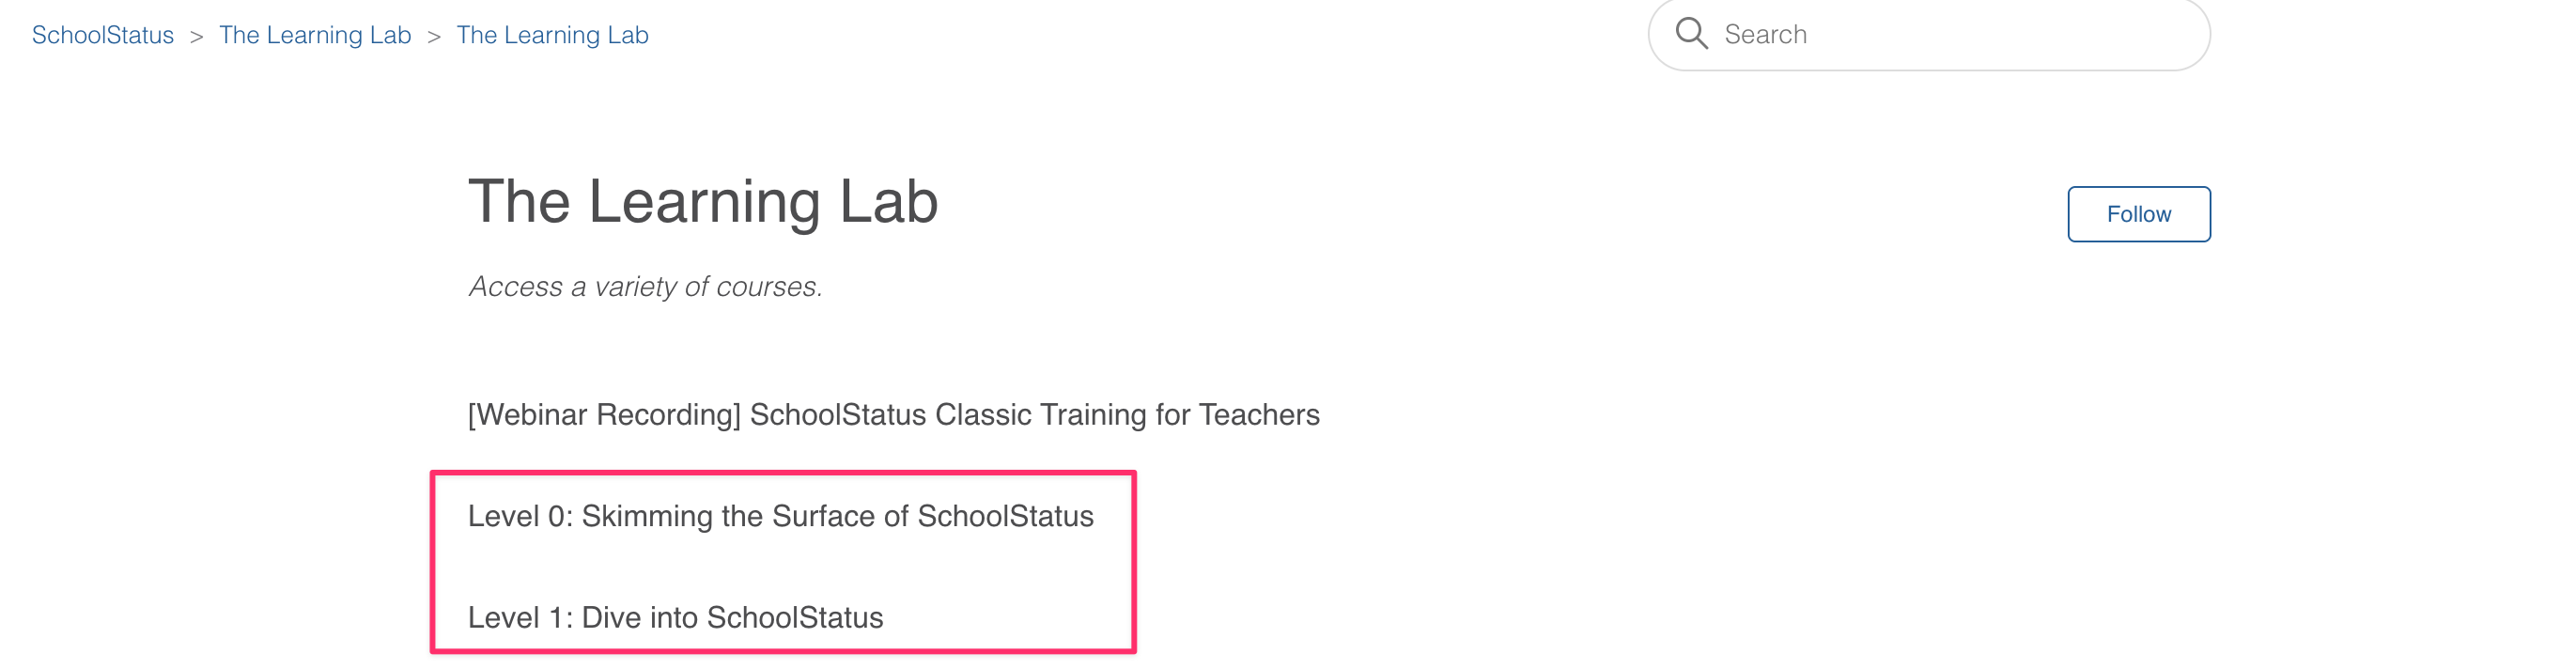
Task: Click the magnifying glass search icon
Action: click(1691, 33)
